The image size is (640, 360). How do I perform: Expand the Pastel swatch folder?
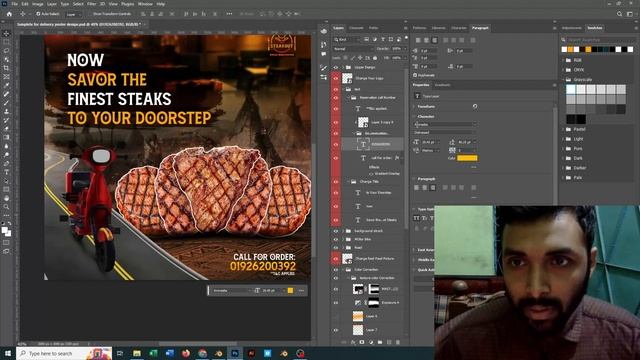point(563,129)
